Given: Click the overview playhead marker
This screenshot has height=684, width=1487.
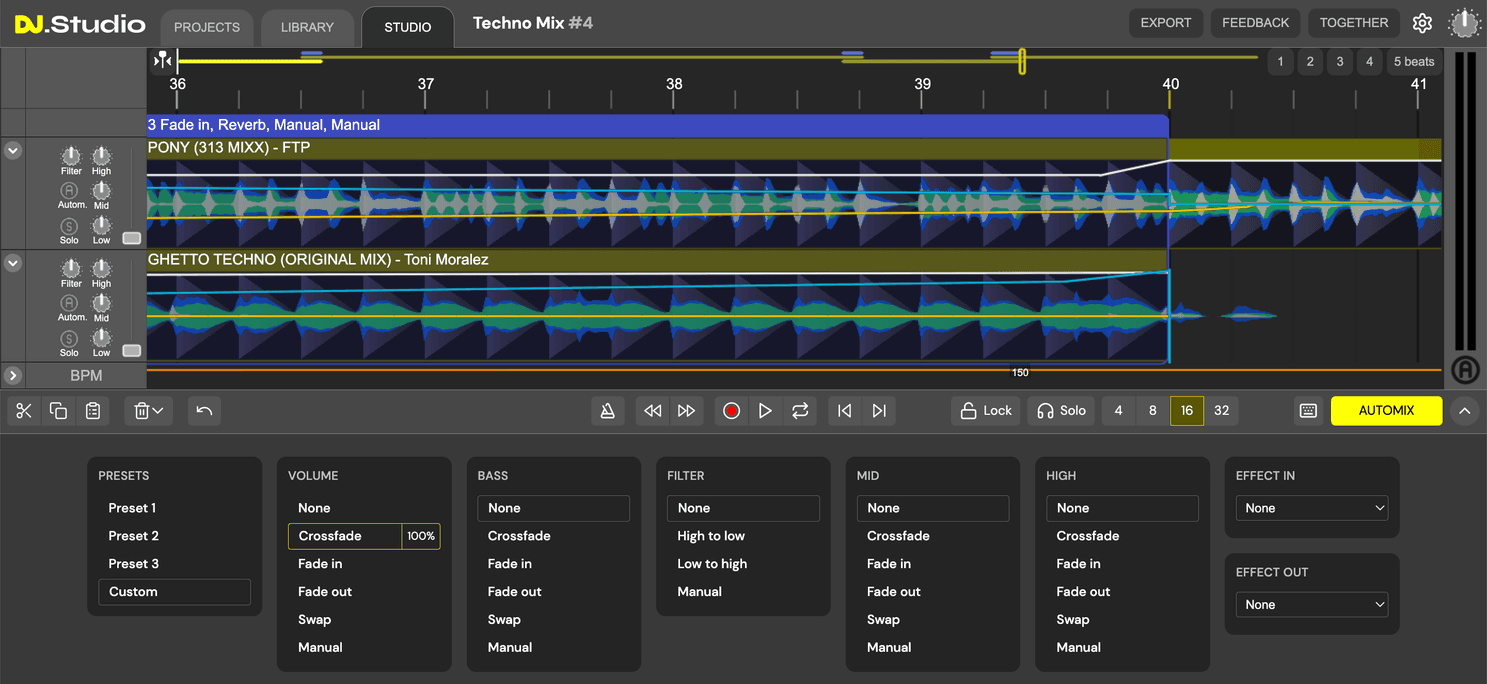Looking at the screenshot, I should tap(1022, 61).
